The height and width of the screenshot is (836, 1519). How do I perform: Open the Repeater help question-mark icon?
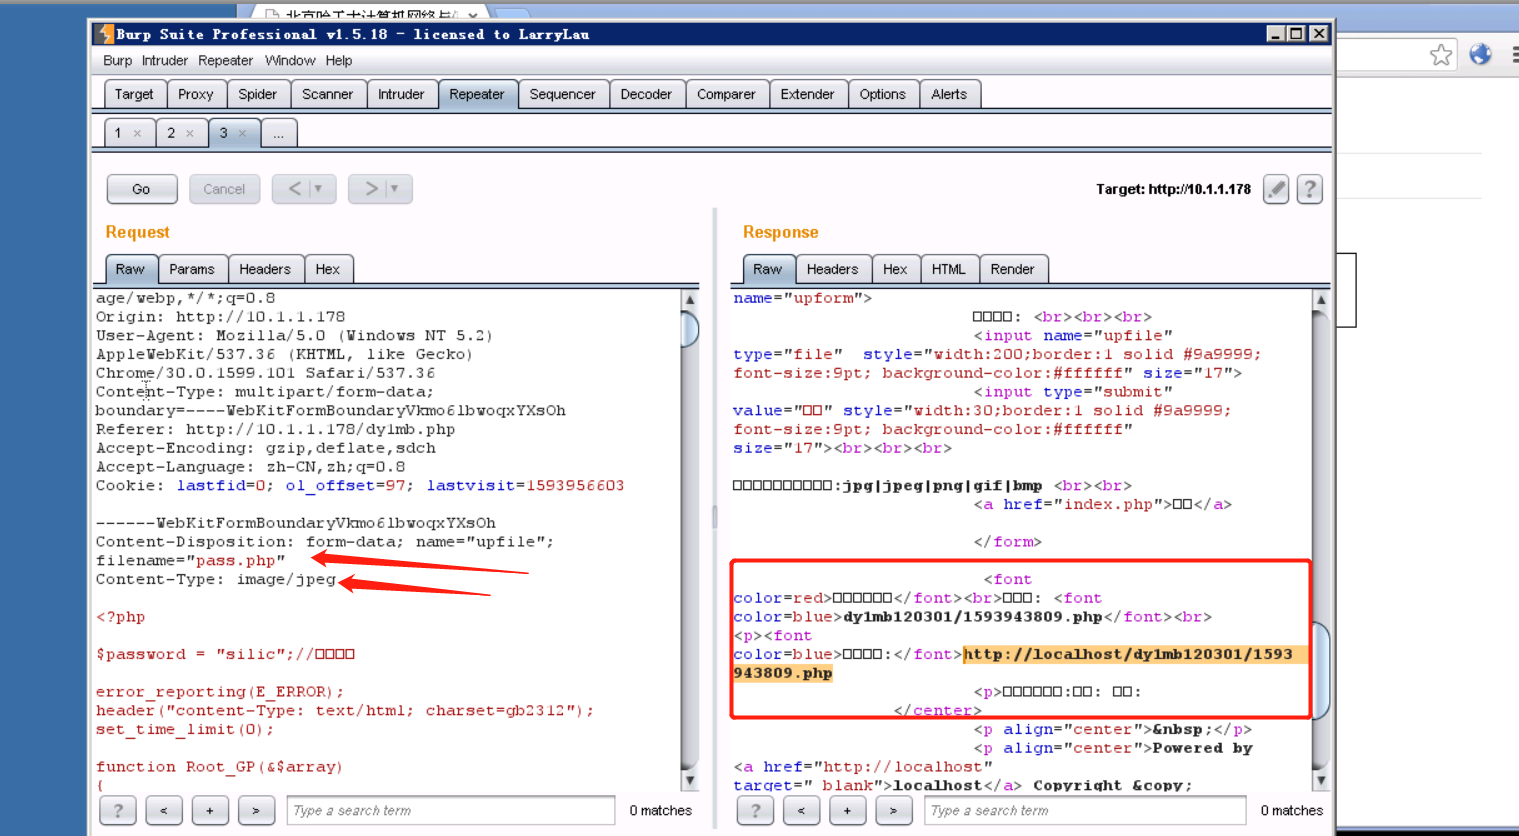pos(1310,189)
